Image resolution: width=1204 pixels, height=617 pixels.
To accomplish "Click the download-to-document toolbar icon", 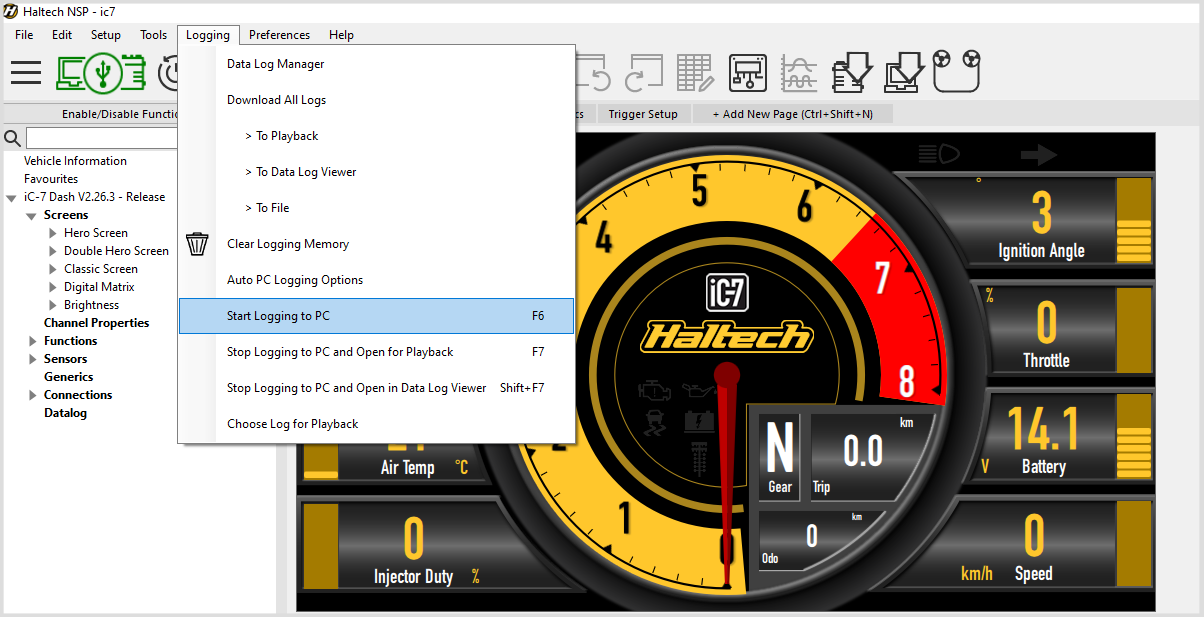I will [852, 72].
